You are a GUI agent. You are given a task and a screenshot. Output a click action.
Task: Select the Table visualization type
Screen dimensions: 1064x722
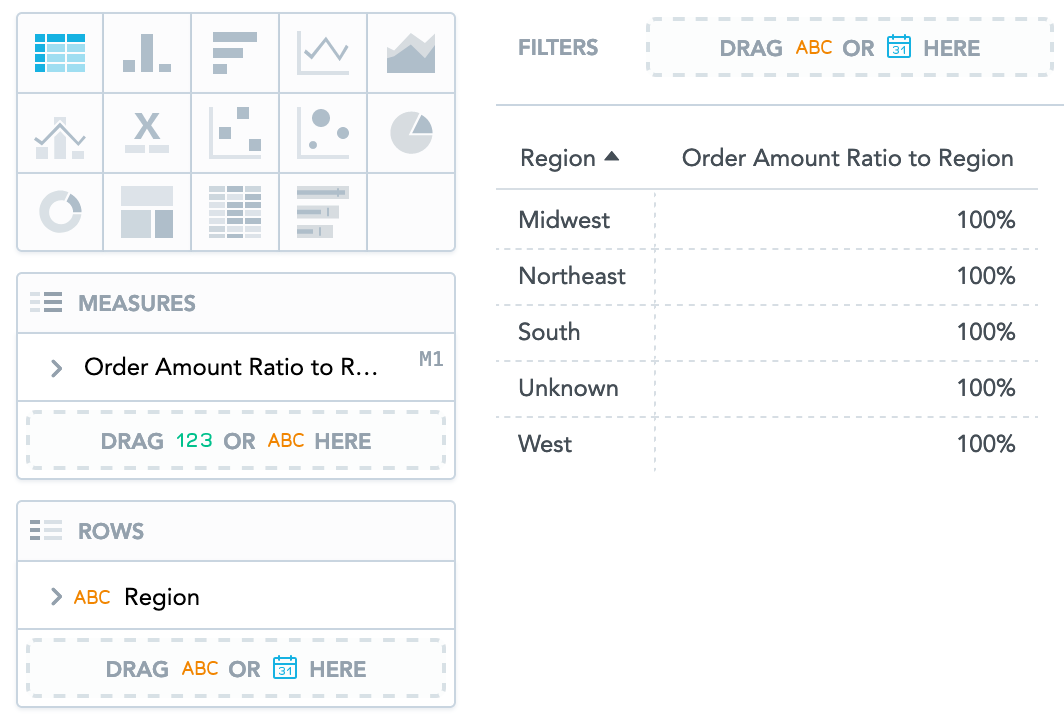(60, 53)
